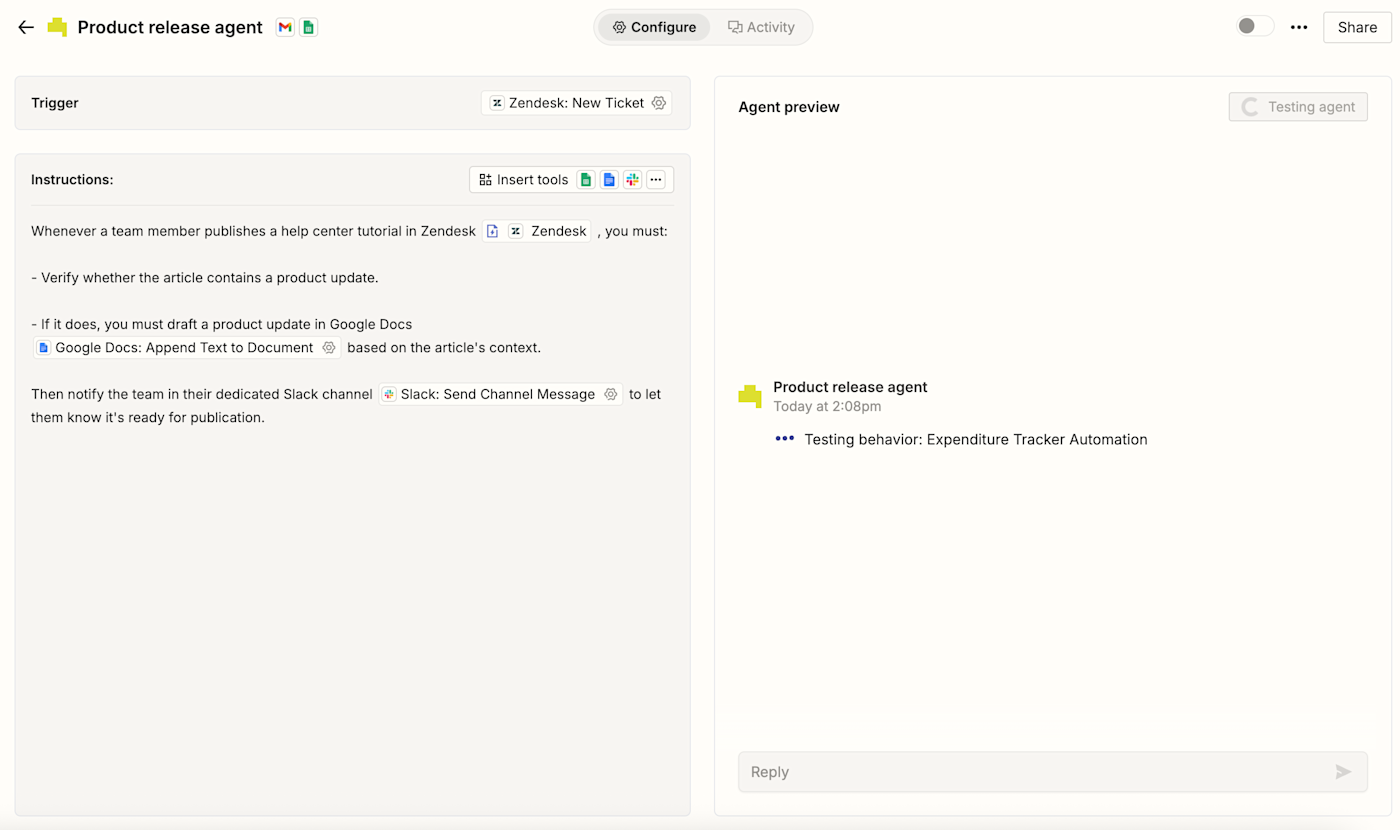The width and height of the screenshot is (1400, 830).
Task: Switch to the Configure tab
Action: pyautogui.click(x=654, y=27)
